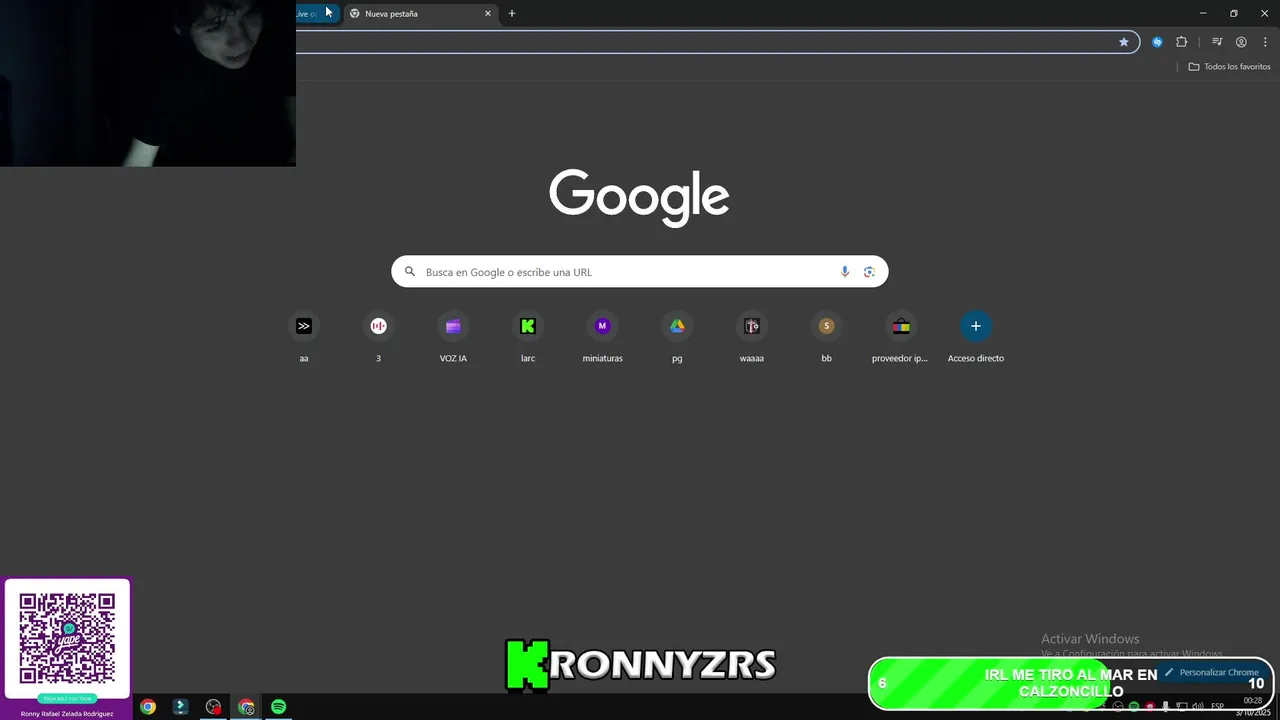Close the Nueva pestaña tab

pyautogui.click(x=488, y=14)
